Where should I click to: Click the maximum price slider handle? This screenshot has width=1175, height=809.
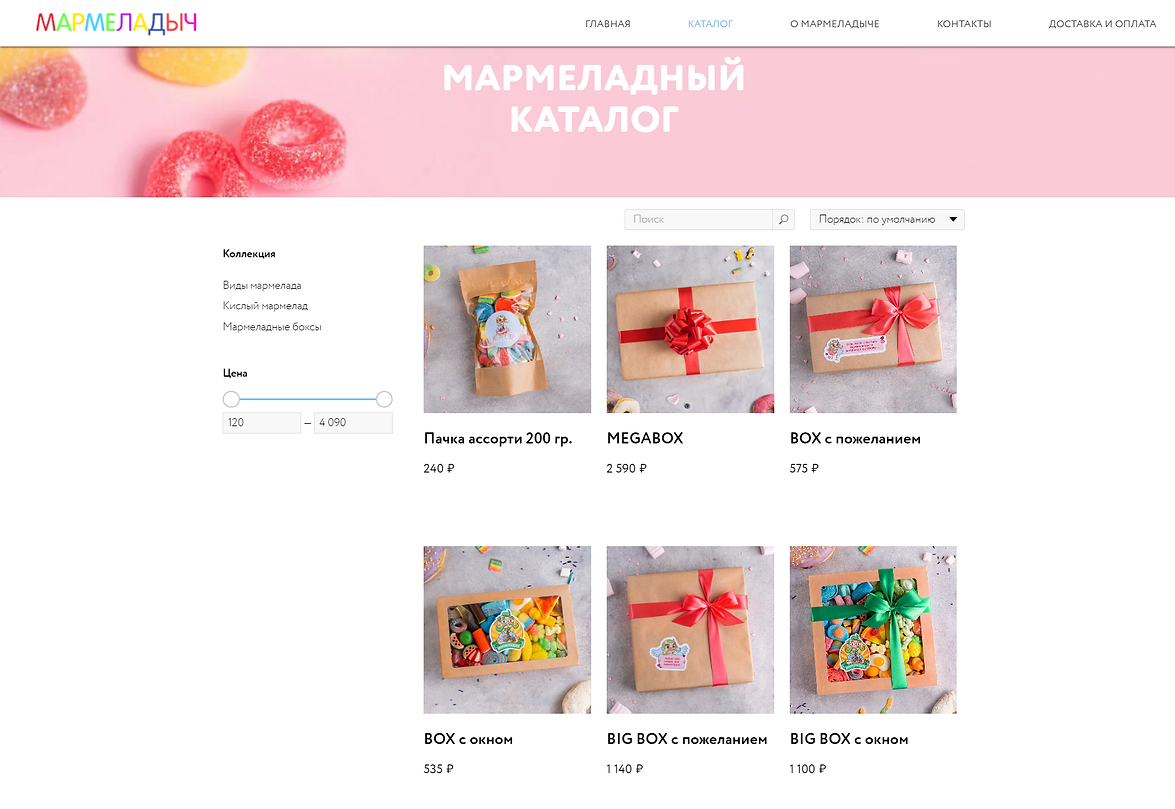coord(384,399)
